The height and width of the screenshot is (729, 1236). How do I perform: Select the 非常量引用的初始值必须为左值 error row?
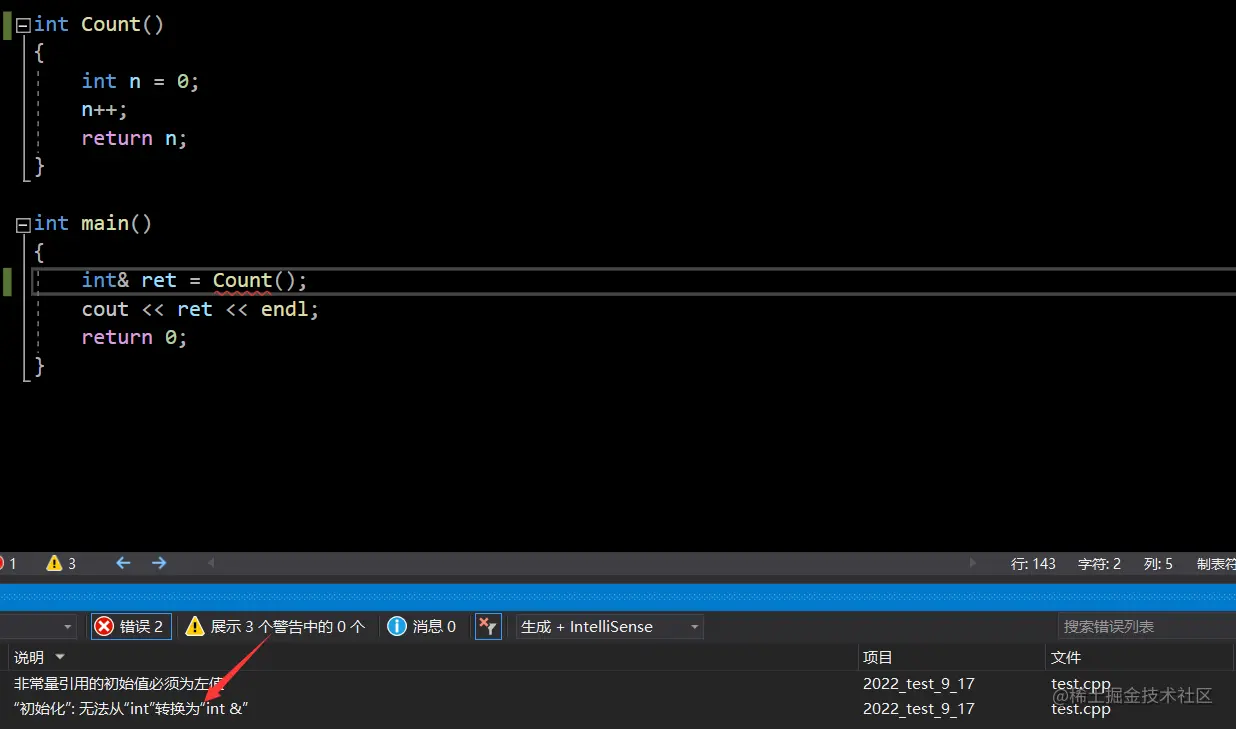click(618, 684)
